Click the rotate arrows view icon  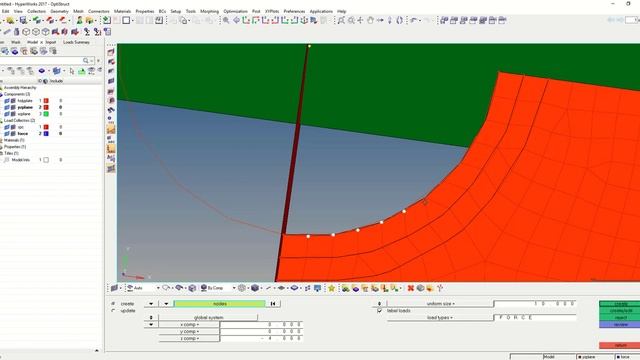click(400, 20)
